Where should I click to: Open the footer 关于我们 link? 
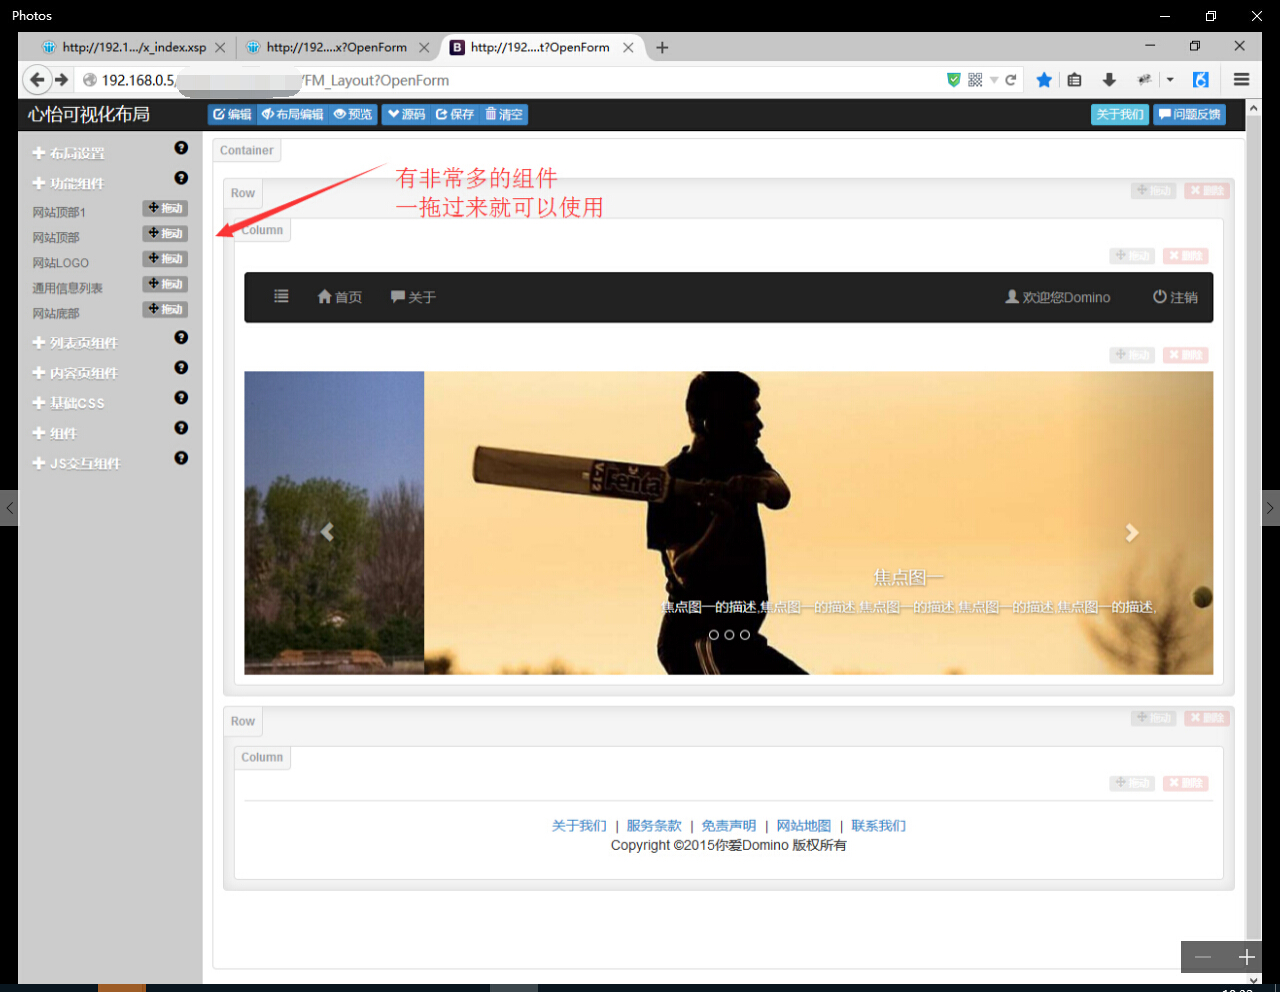[579, 826]
